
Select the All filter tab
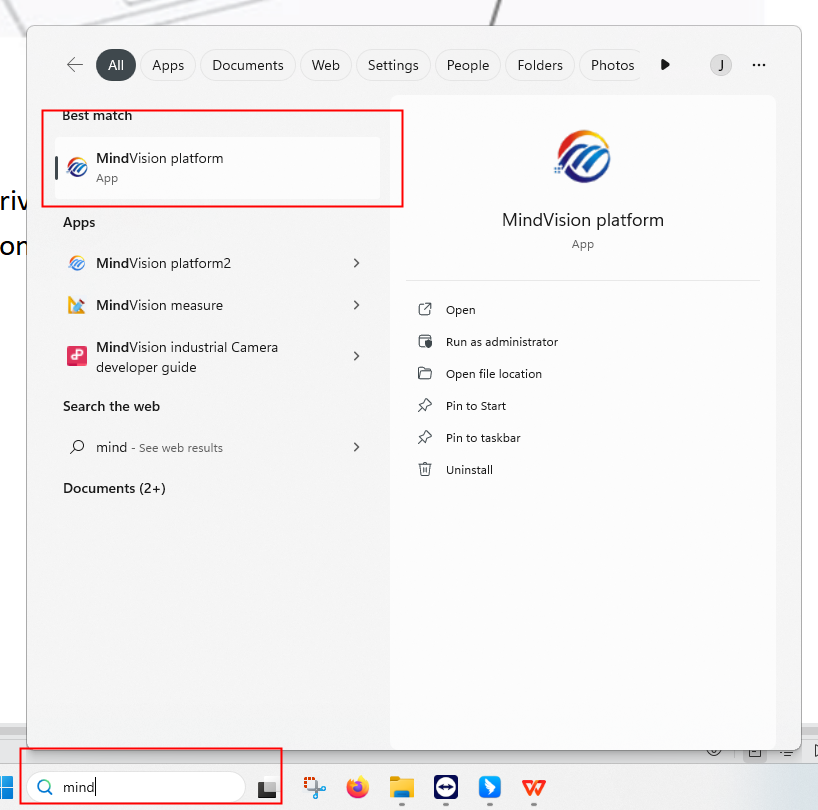[116, 65]
